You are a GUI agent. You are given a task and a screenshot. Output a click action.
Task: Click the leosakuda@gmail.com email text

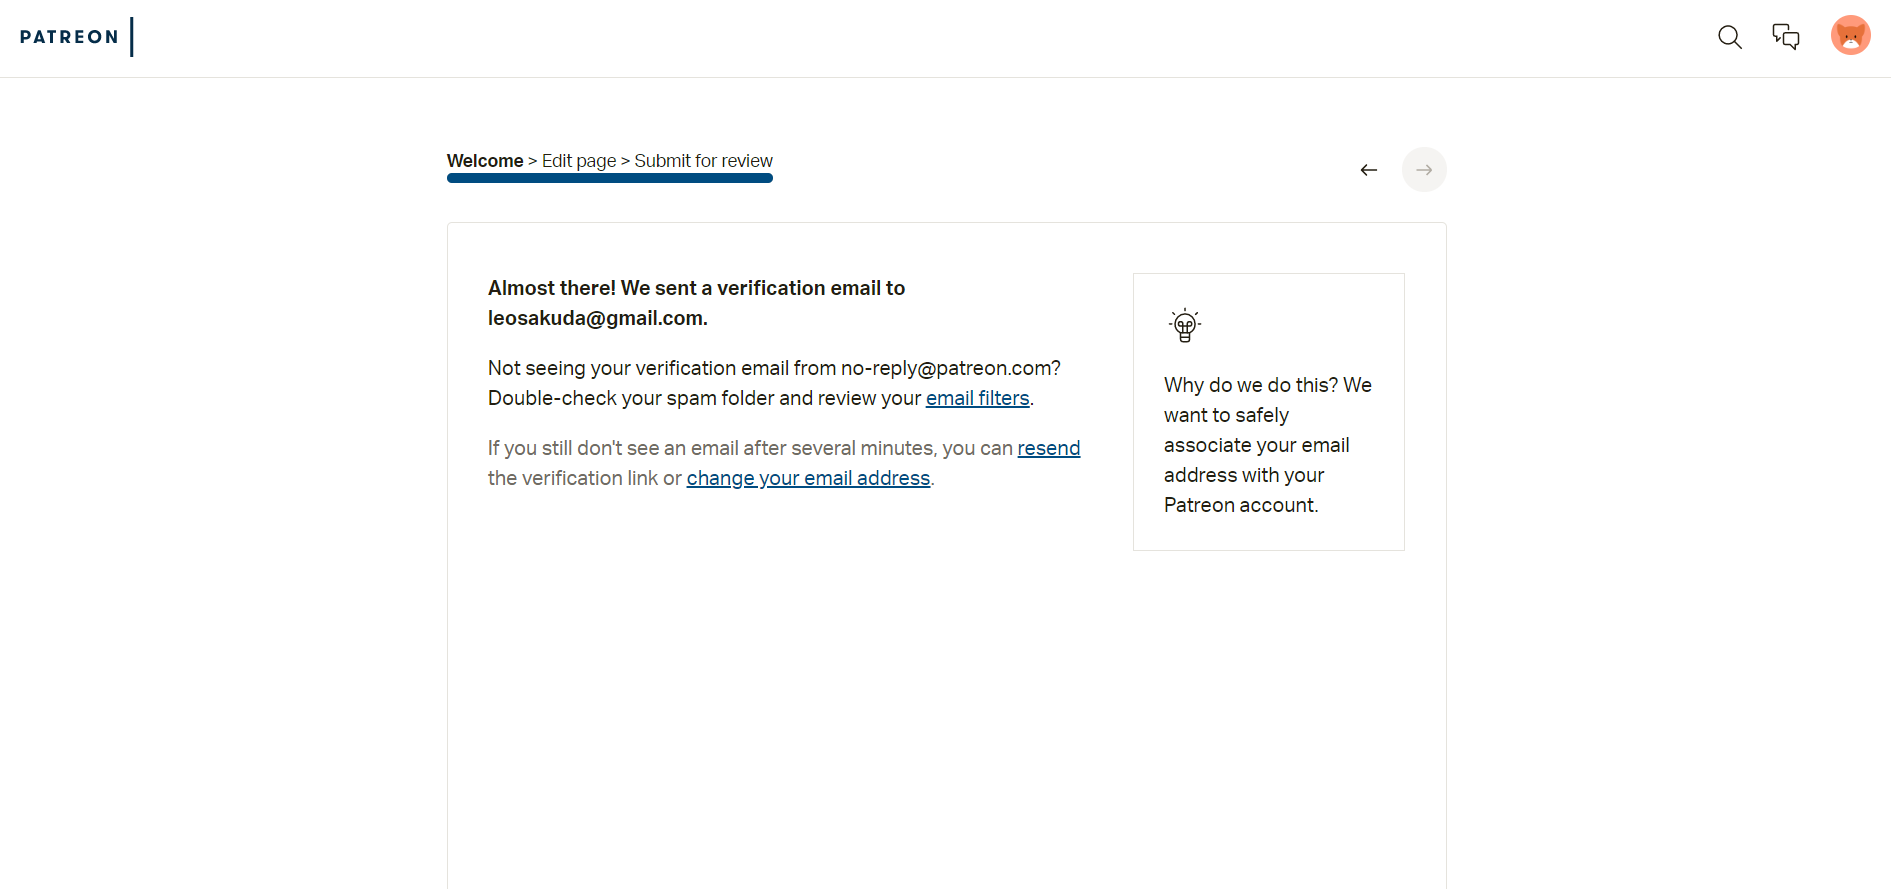click(596, 318)
